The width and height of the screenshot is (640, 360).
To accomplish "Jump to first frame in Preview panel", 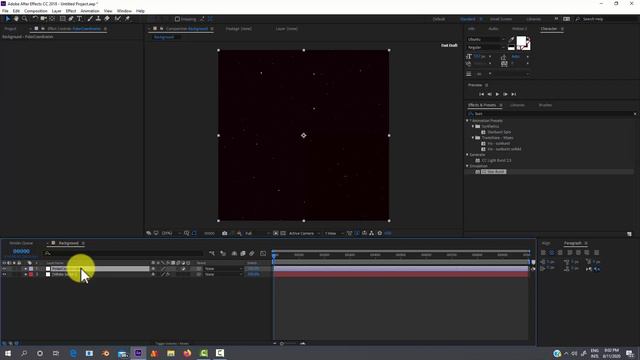I will [482, 94].
